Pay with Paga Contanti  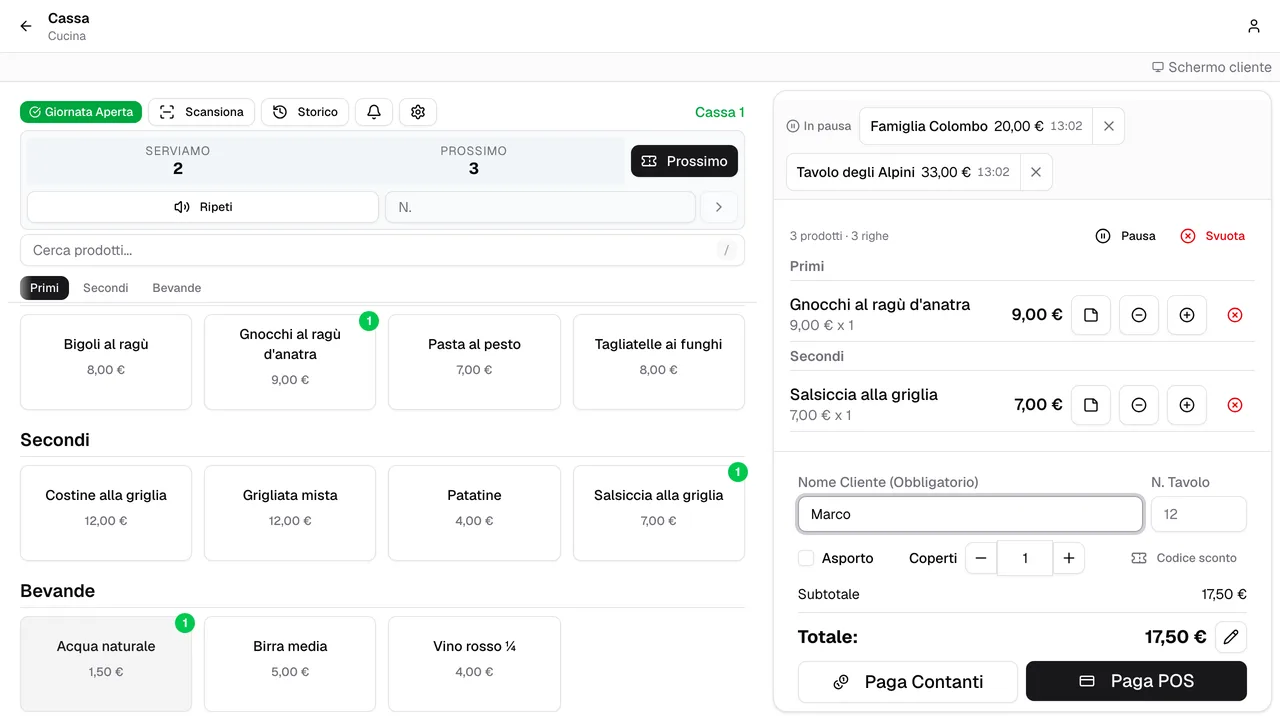[x=908, y=682]
